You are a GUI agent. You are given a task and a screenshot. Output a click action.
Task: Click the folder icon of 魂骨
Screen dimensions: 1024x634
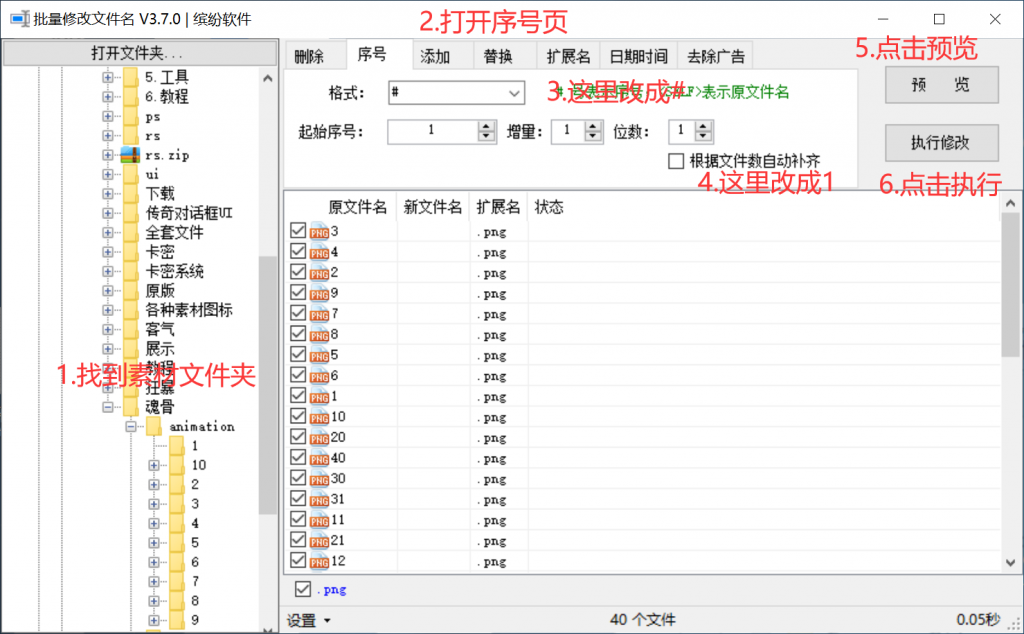[131, 407]
